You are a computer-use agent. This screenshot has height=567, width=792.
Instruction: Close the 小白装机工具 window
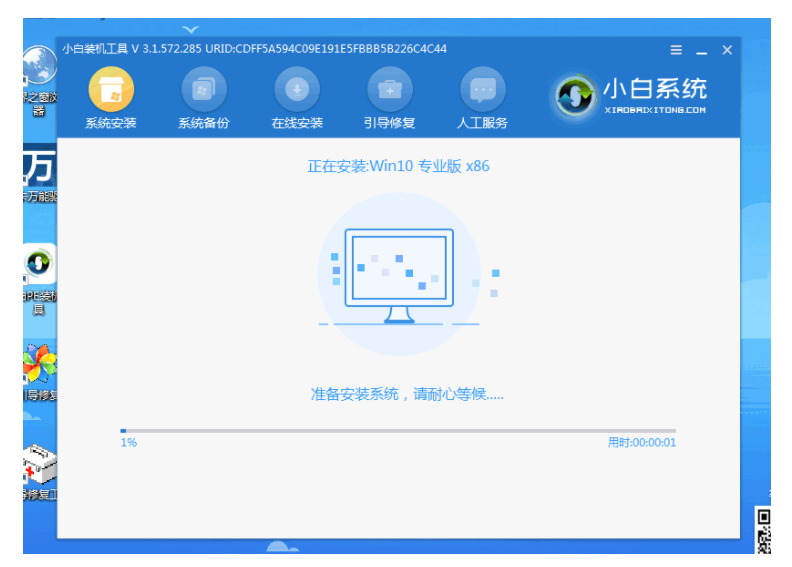727,50
